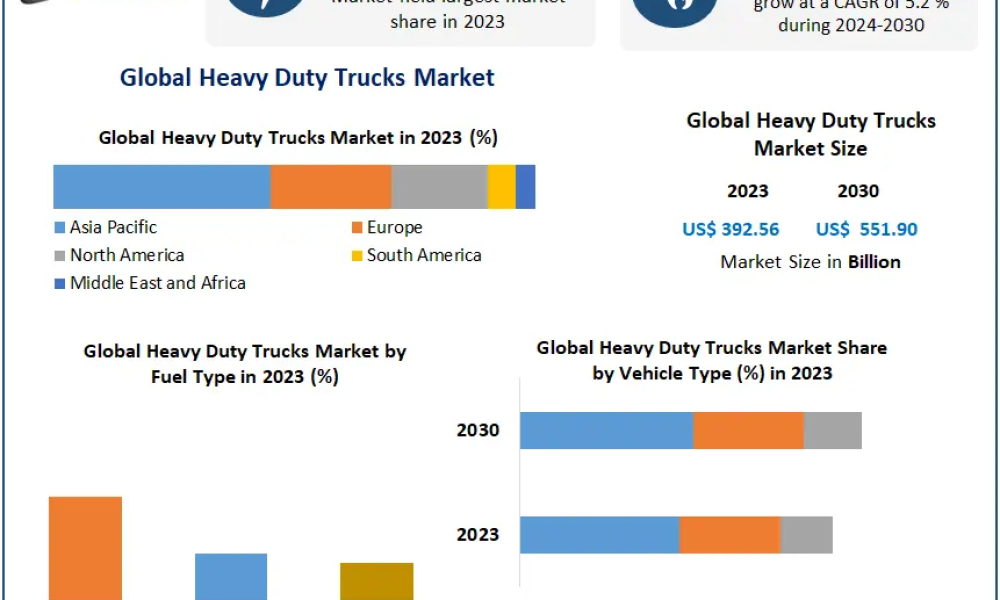The width and height of the screenshot is (1000, 600).
Task: Click the gray segment of the 2030 vehicle bar
Action: [x=833, y=430]
